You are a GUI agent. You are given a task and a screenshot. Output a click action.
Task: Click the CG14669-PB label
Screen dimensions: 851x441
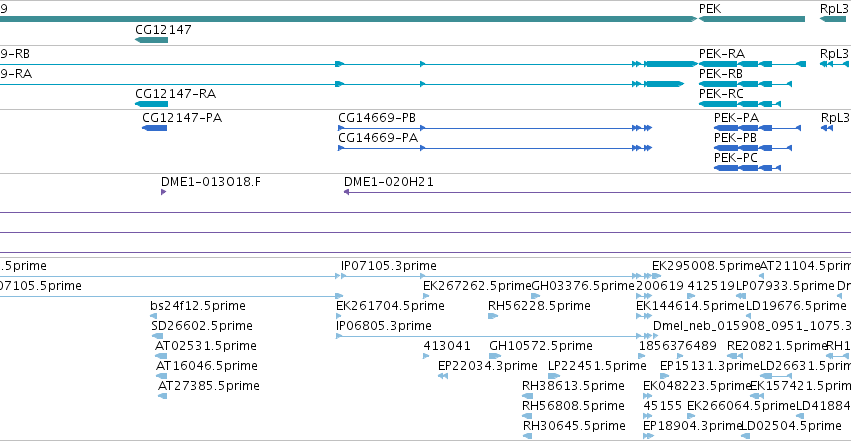[x=377, y=118]
